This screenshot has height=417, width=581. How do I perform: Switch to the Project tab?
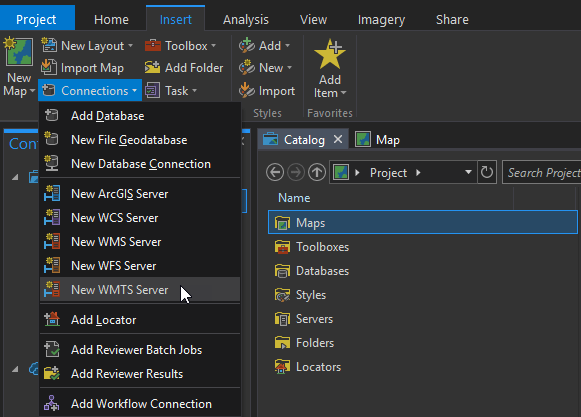tap(36, 19)
